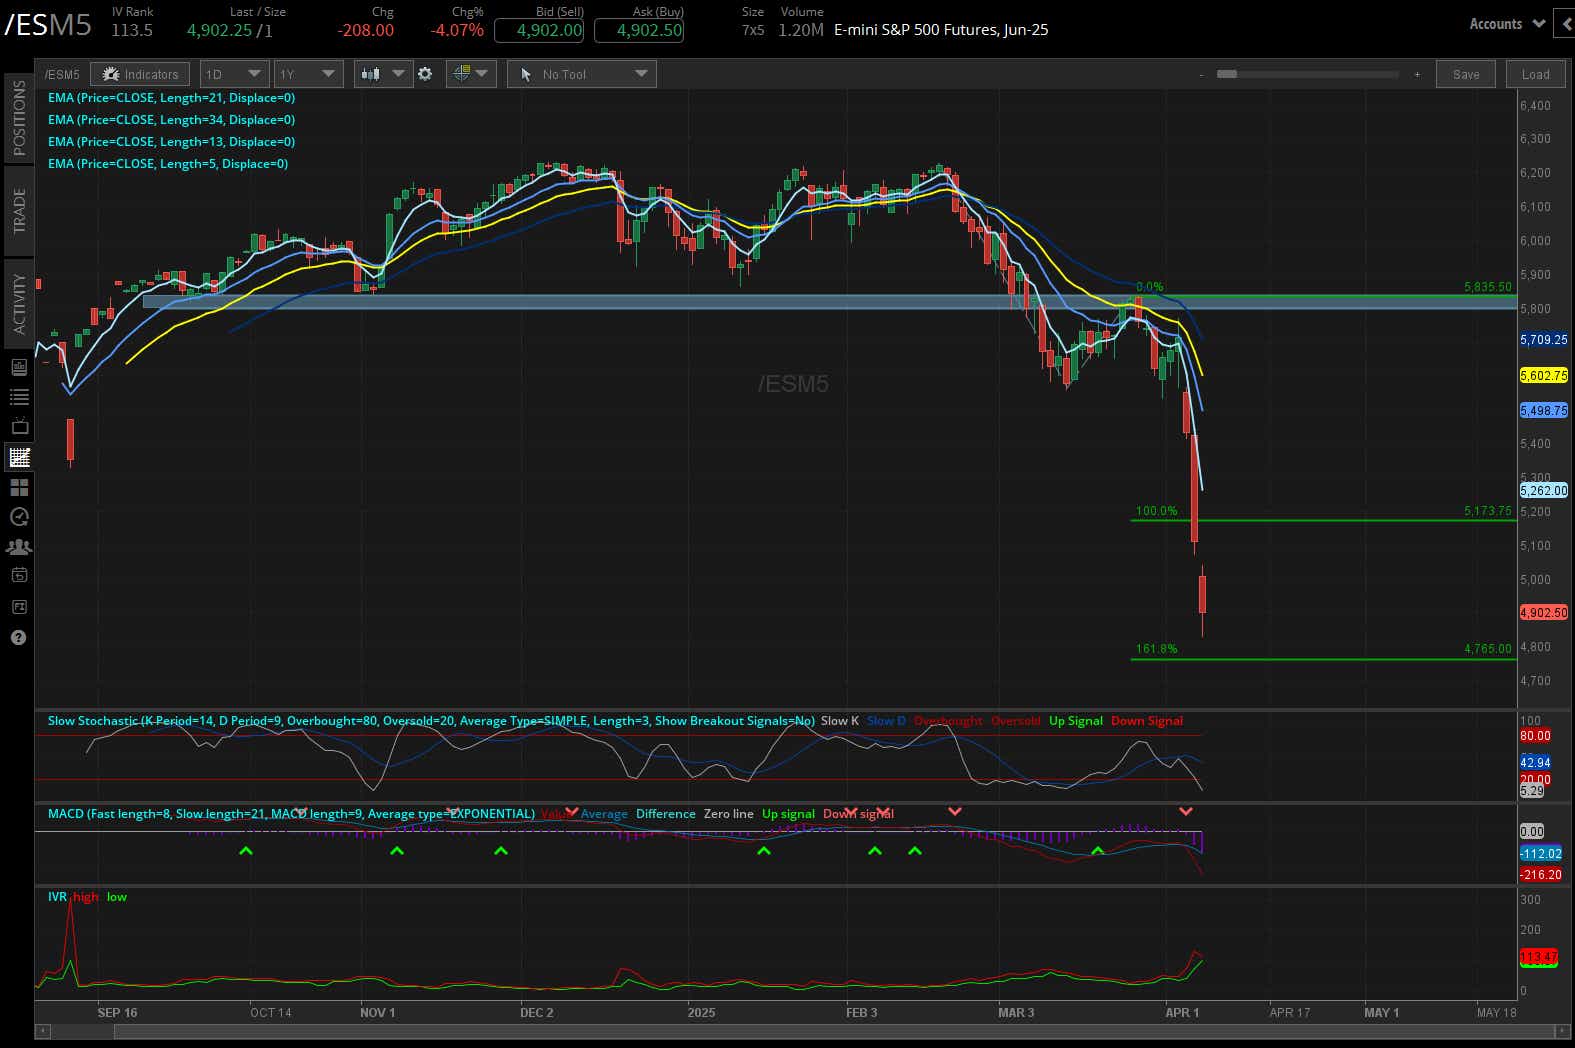The height and width of the screenshot is (1048, 1575).
Task: Click the 5,602.75 yellow EMA value bubble
Action: 1544,376
